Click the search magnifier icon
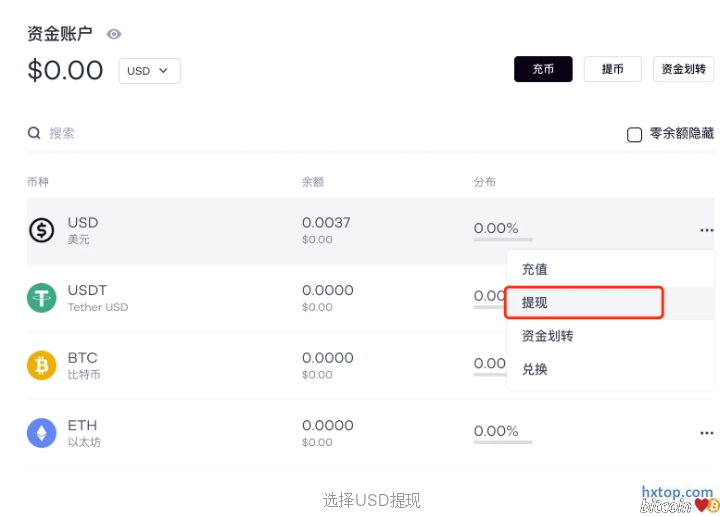Screen dimensions: 720x516 click(34, 133)
